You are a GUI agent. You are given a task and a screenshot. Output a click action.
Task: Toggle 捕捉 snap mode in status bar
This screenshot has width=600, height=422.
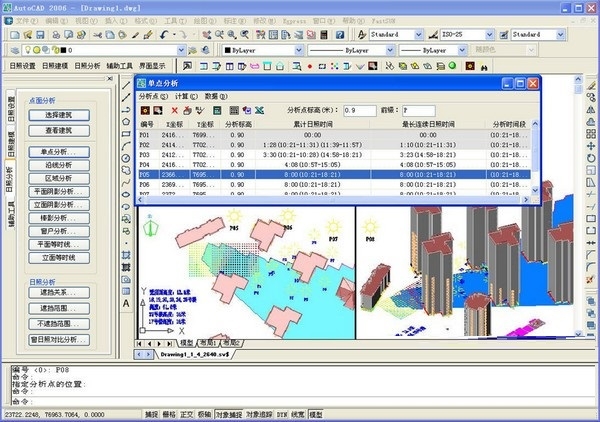[152, 414]
